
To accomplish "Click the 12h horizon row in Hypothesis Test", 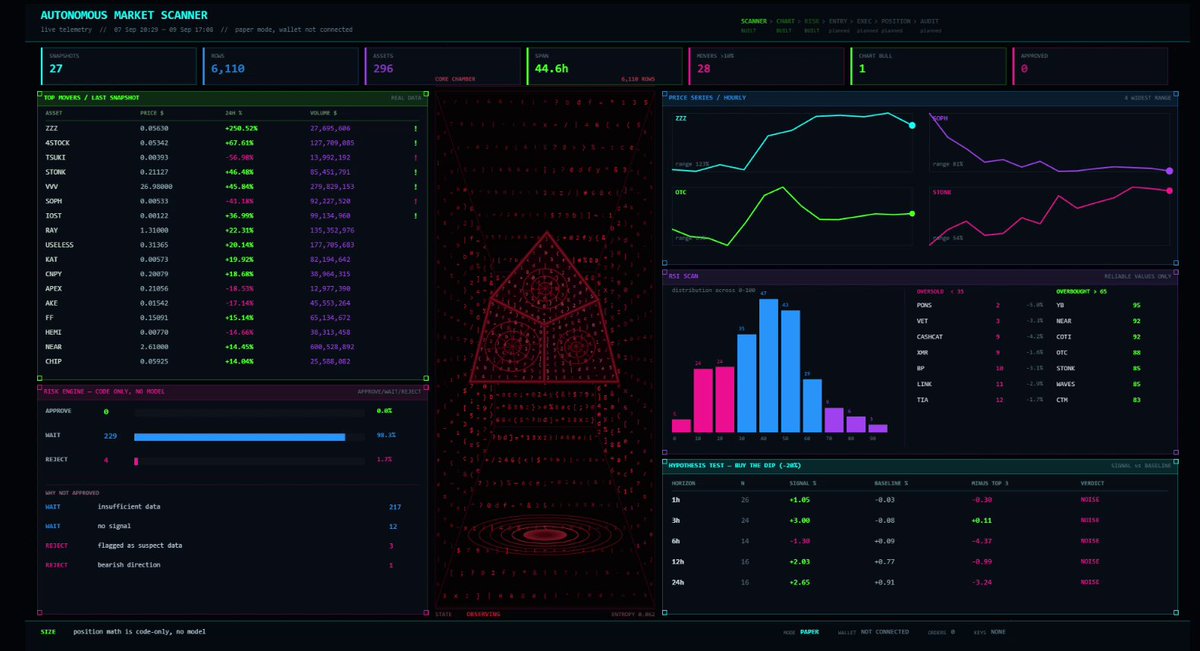I will [x=919, y=562].
